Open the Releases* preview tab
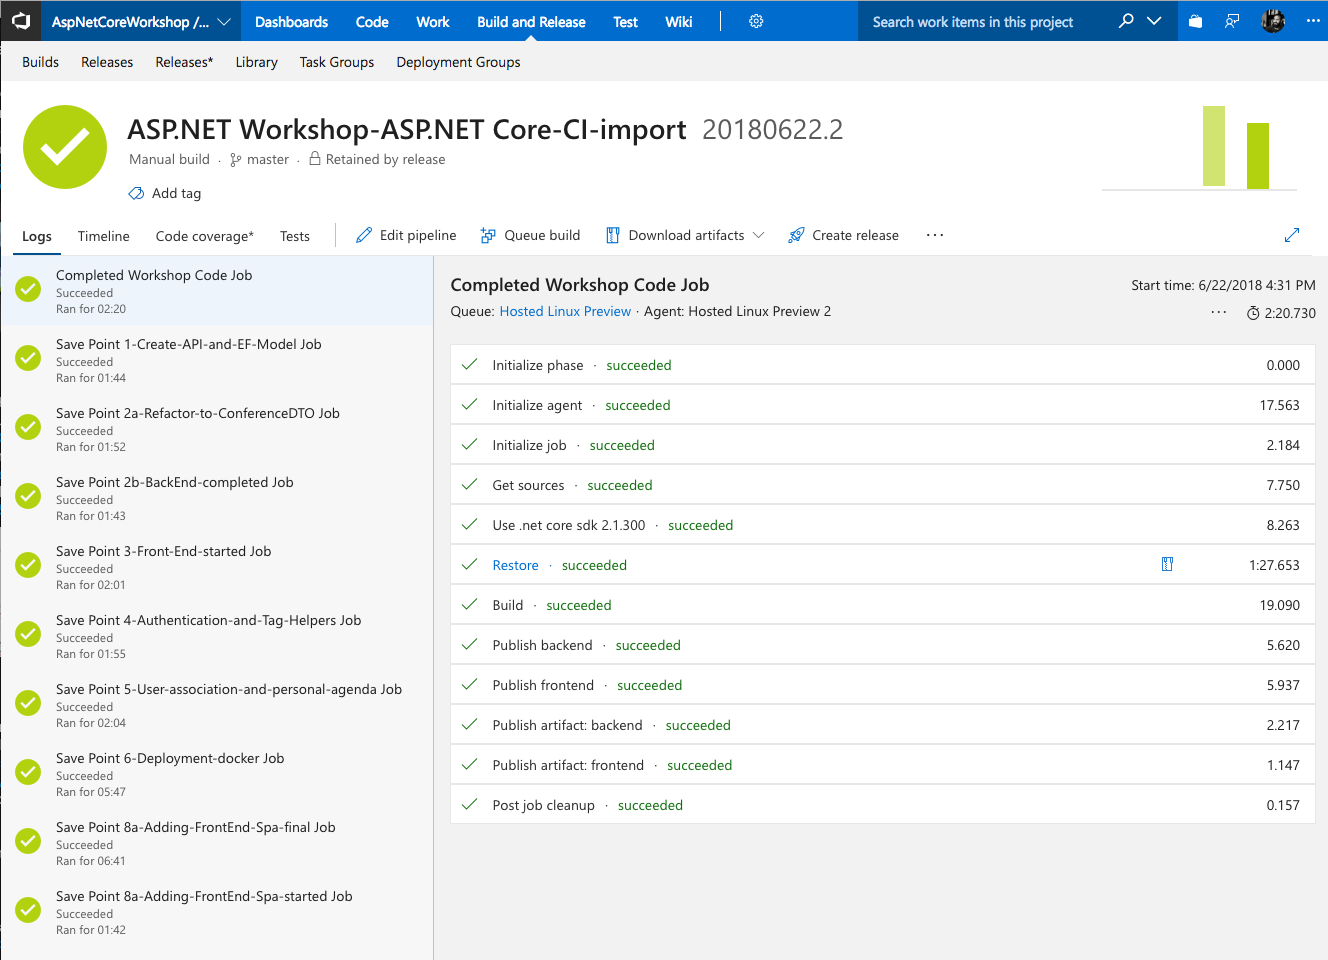The image size is (1328, 960). coord(184,62)
